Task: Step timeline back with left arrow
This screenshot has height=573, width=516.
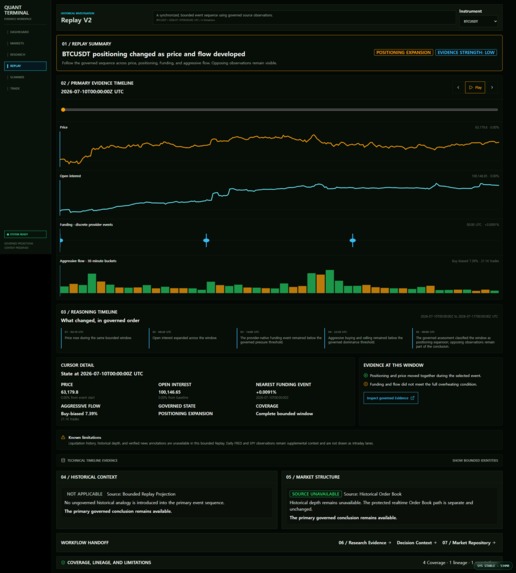Action: (x=458, y=87)
